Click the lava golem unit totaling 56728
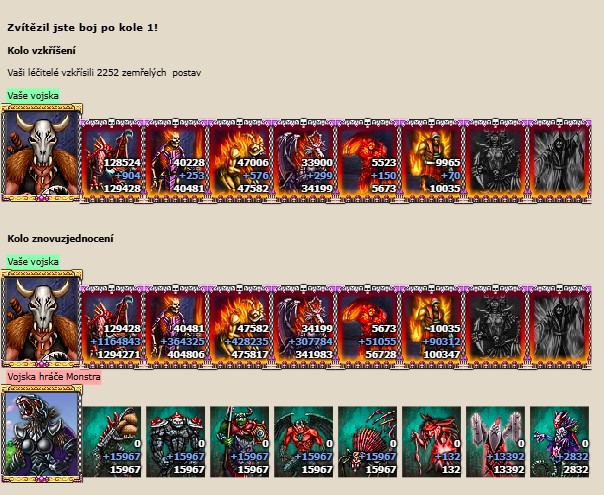Screen dimensions: 604x495 click(367, 327)
